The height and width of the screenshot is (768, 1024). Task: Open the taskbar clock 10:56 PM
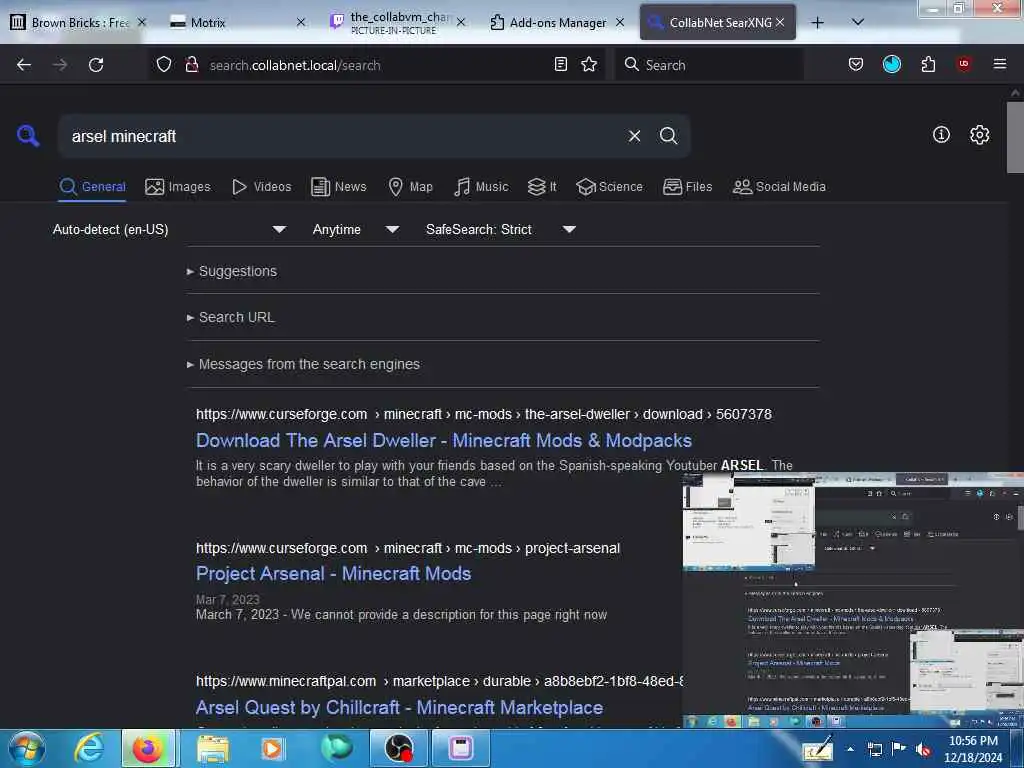pos(973,749)
